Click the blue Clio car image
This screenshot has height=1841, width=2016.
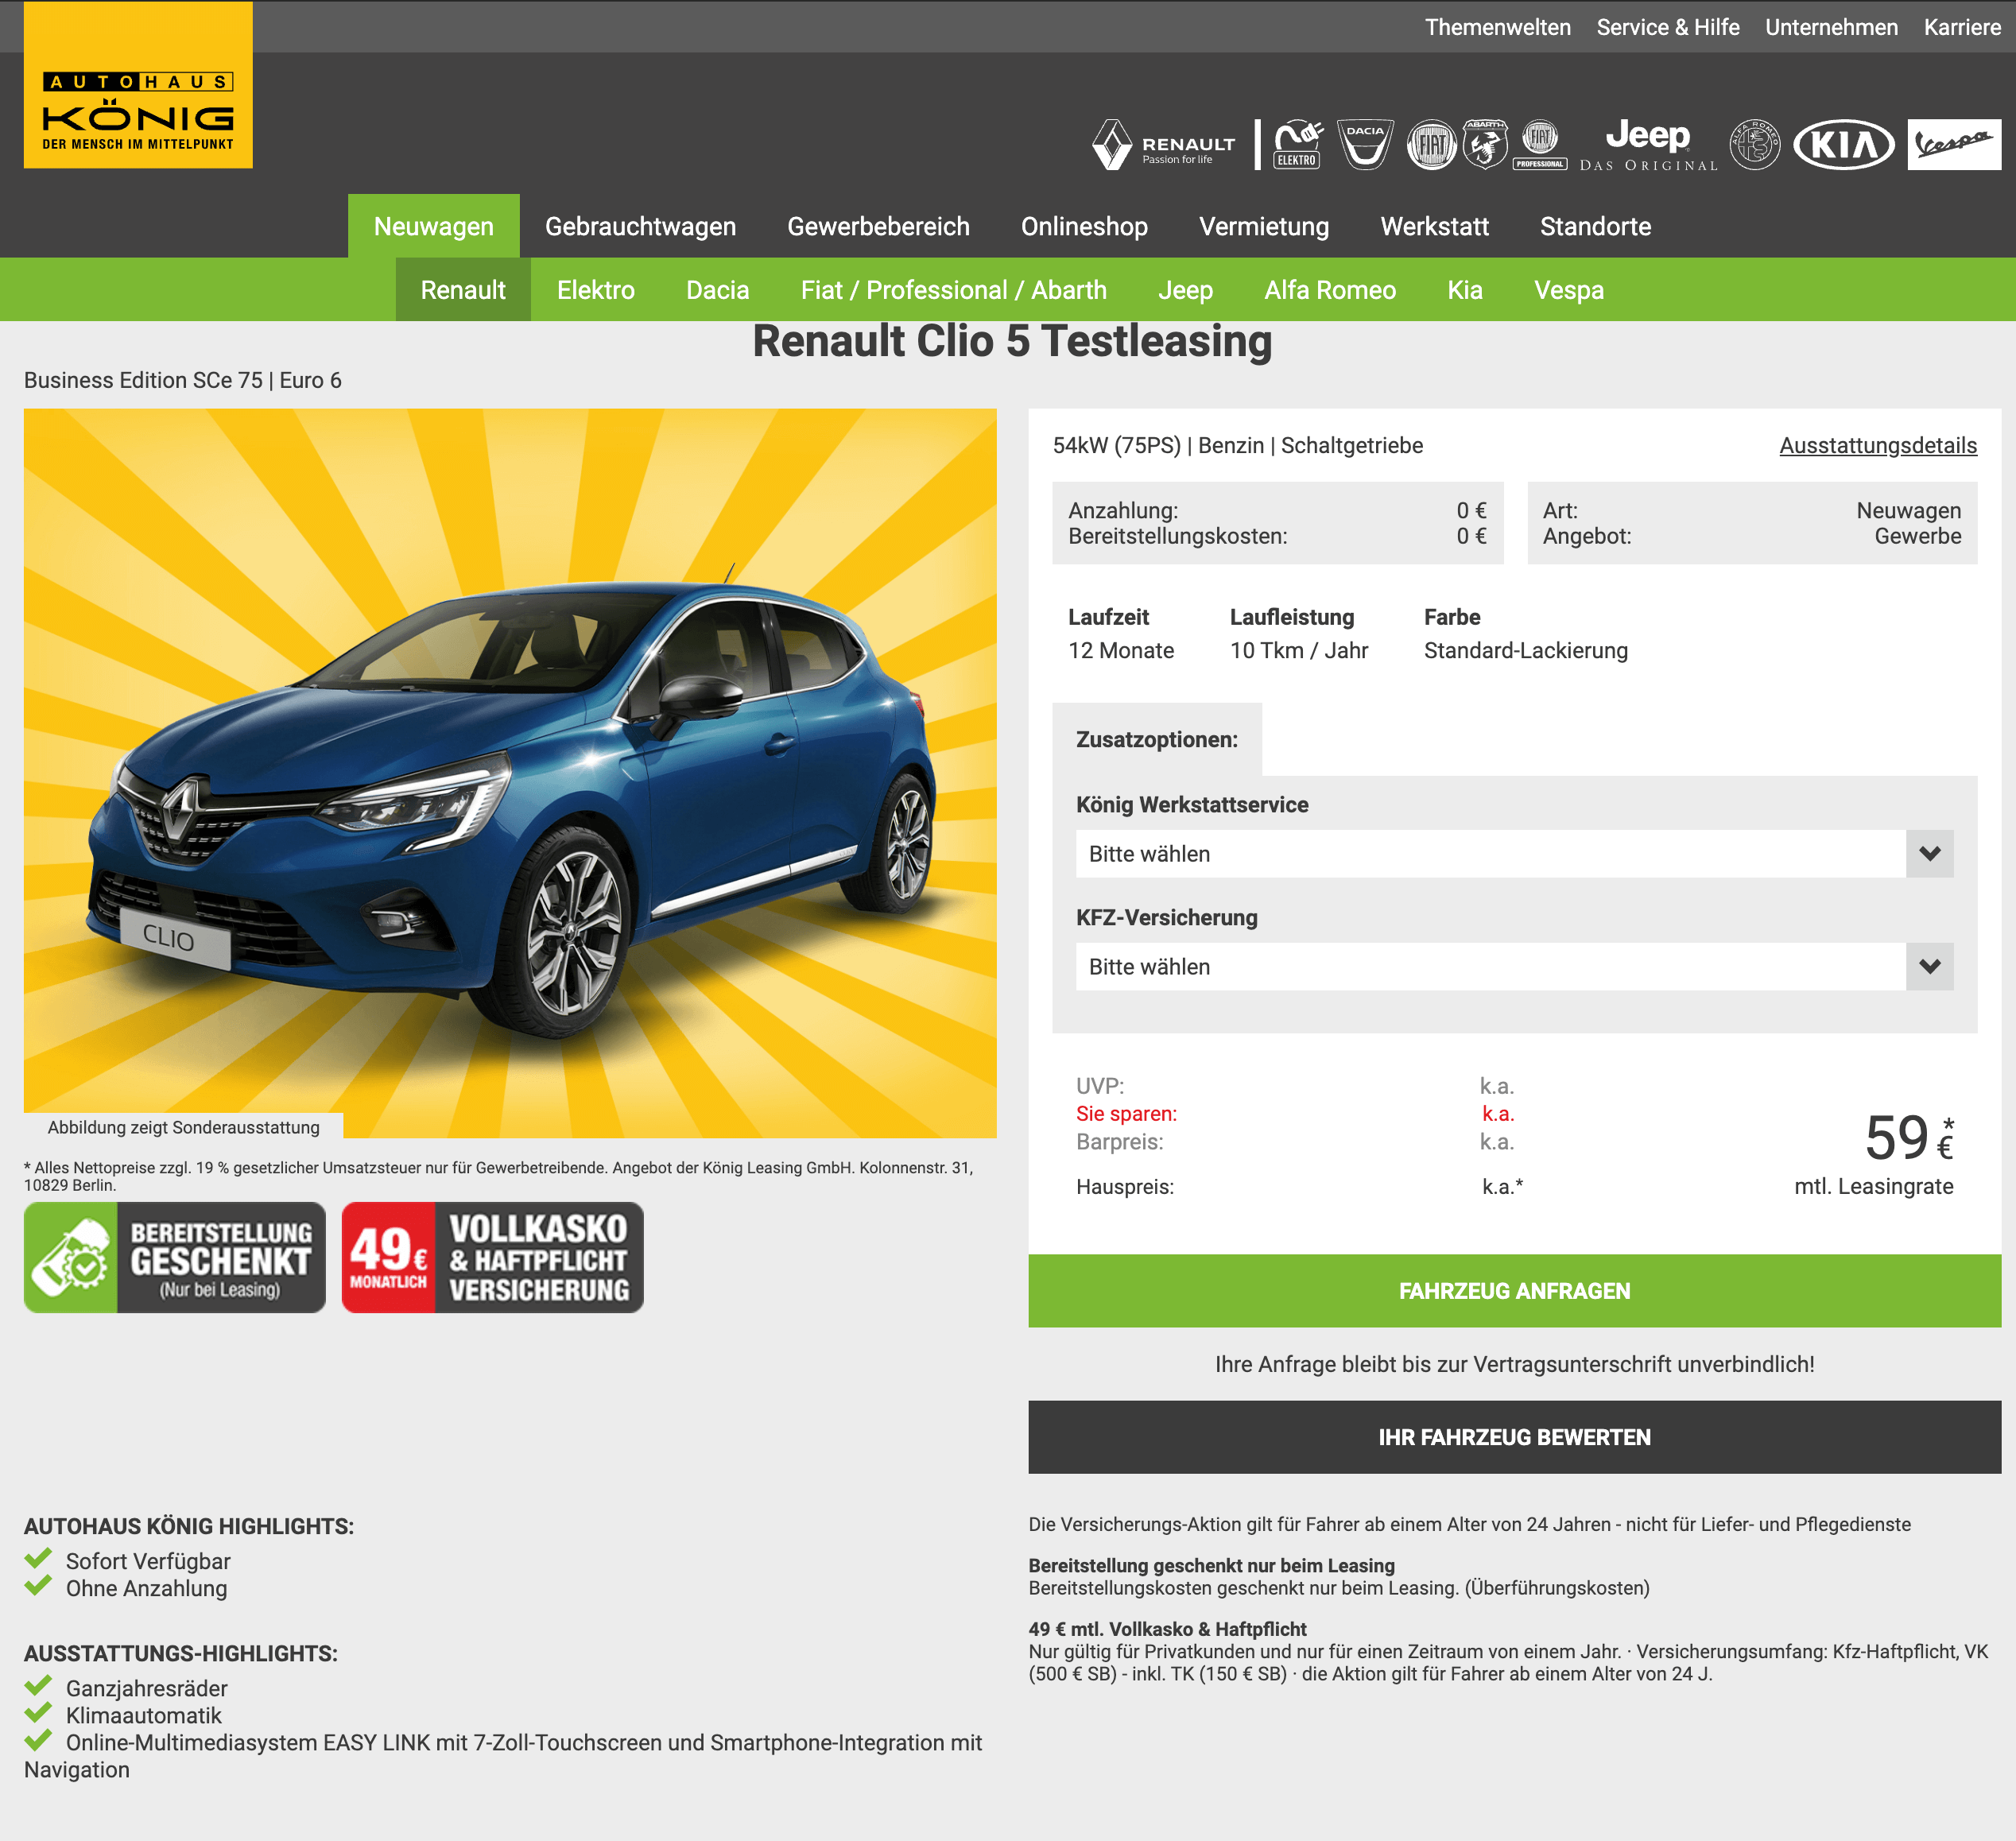pyautogui.click(x=510, y=773)
